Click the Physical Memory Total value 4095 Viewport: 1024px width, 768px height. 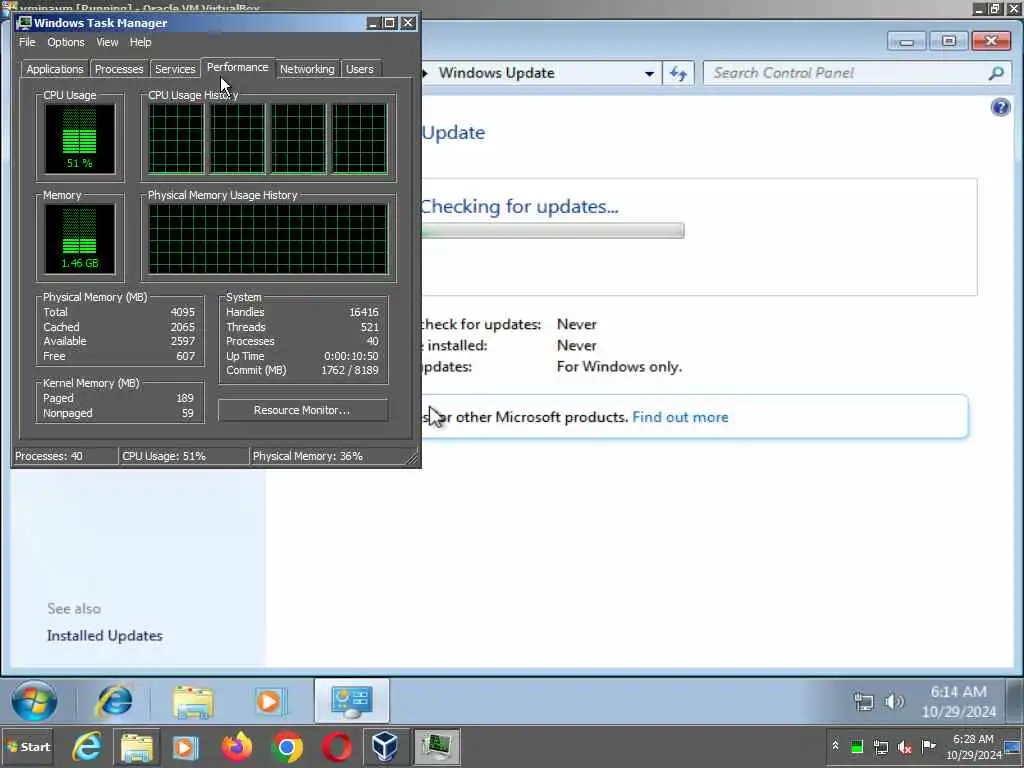pos(182,312)
